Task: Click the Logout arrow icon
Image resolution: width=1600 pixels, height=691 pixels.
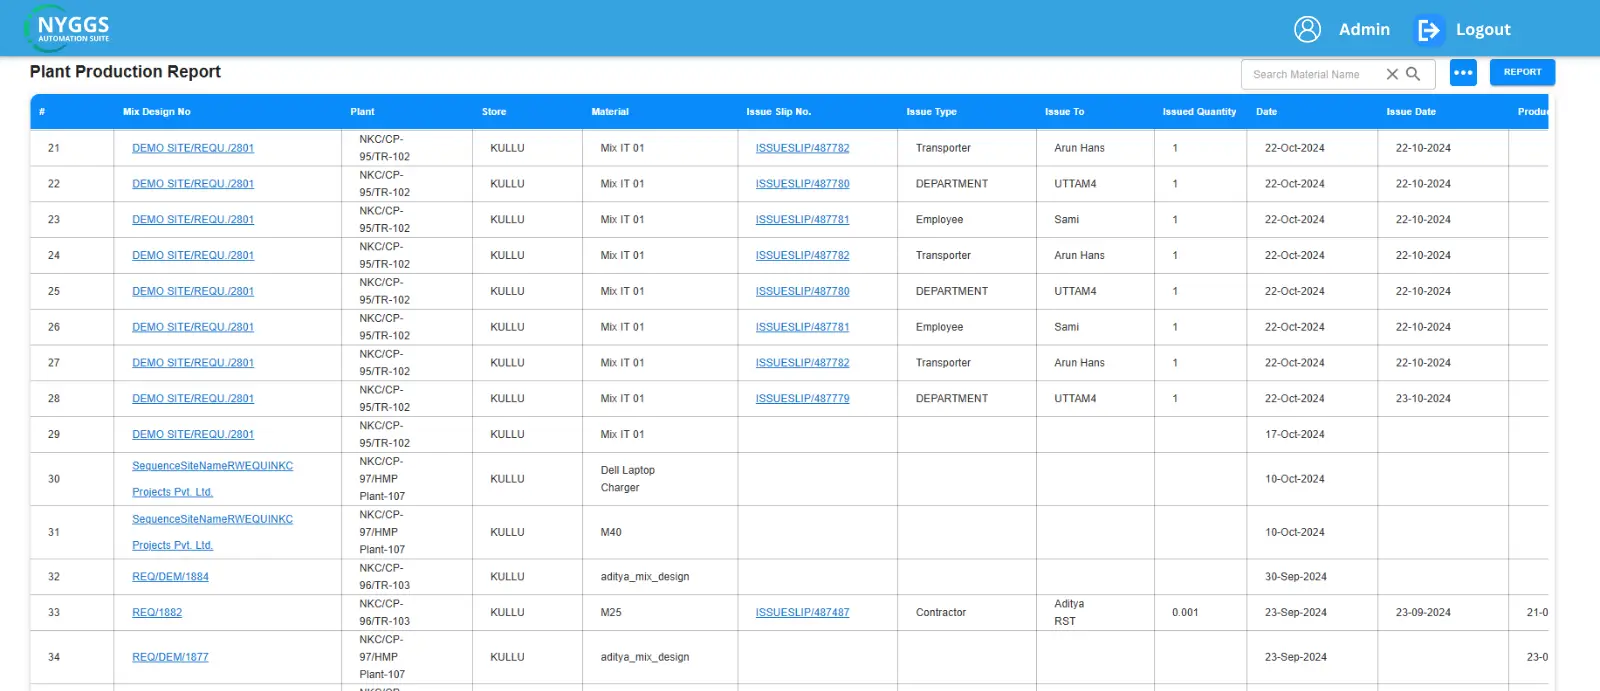Action: pos(1429,30)
